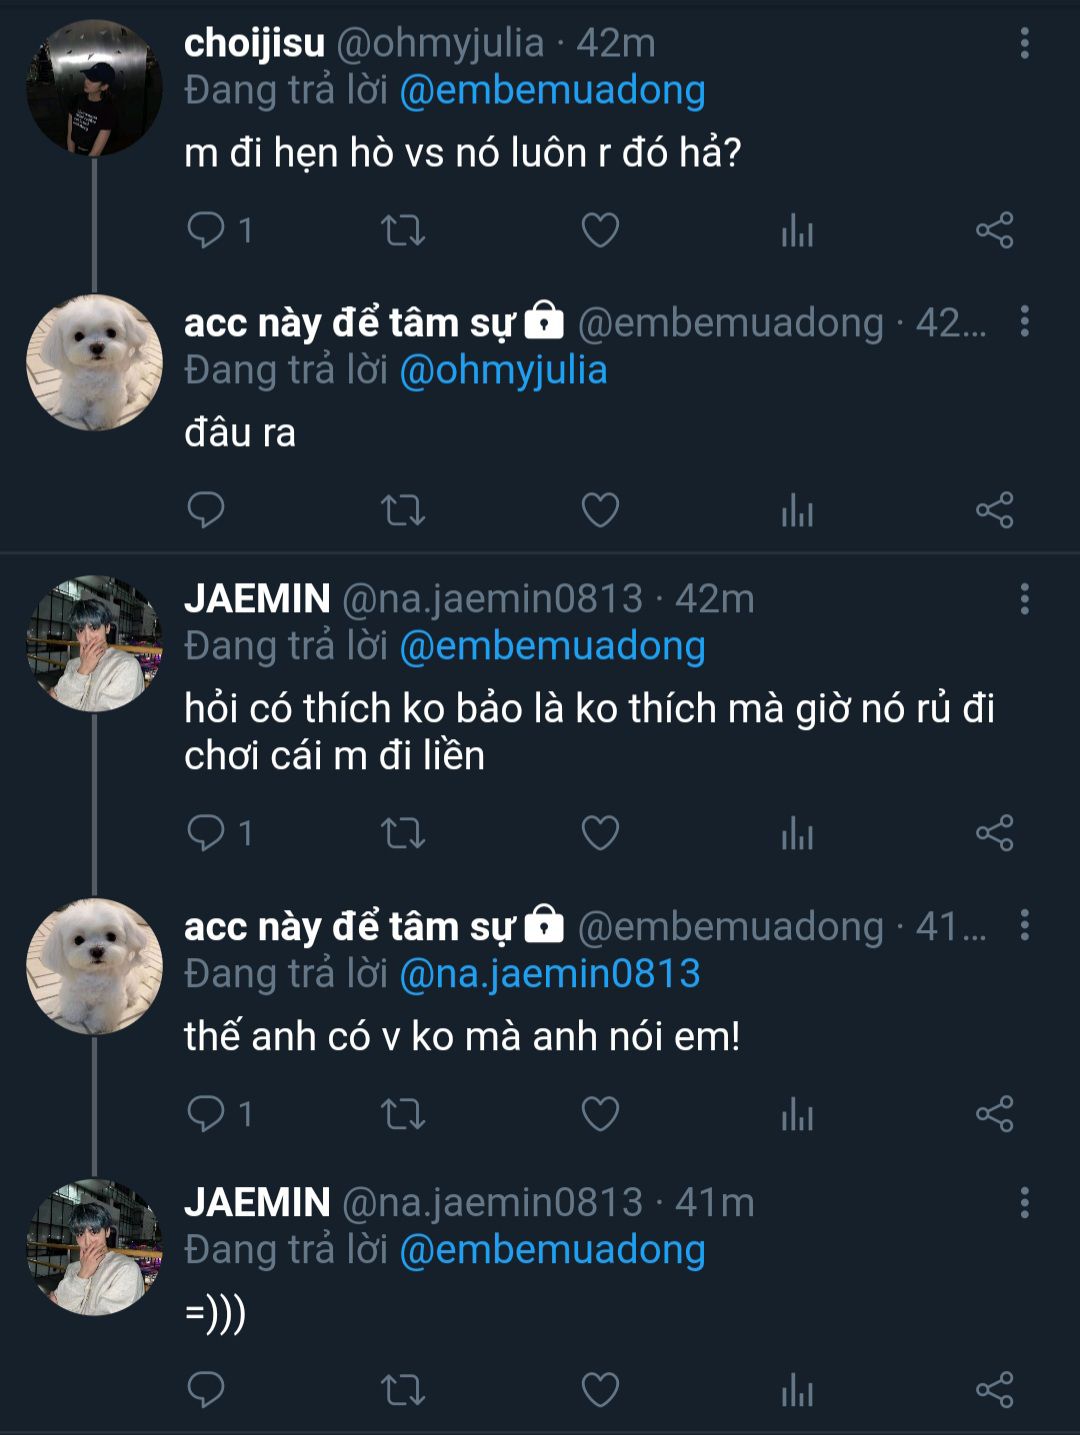Viewport: 1080px width, 1435px height.
Task: Open choijisu's profile picture
Action: tap(94, 88)
